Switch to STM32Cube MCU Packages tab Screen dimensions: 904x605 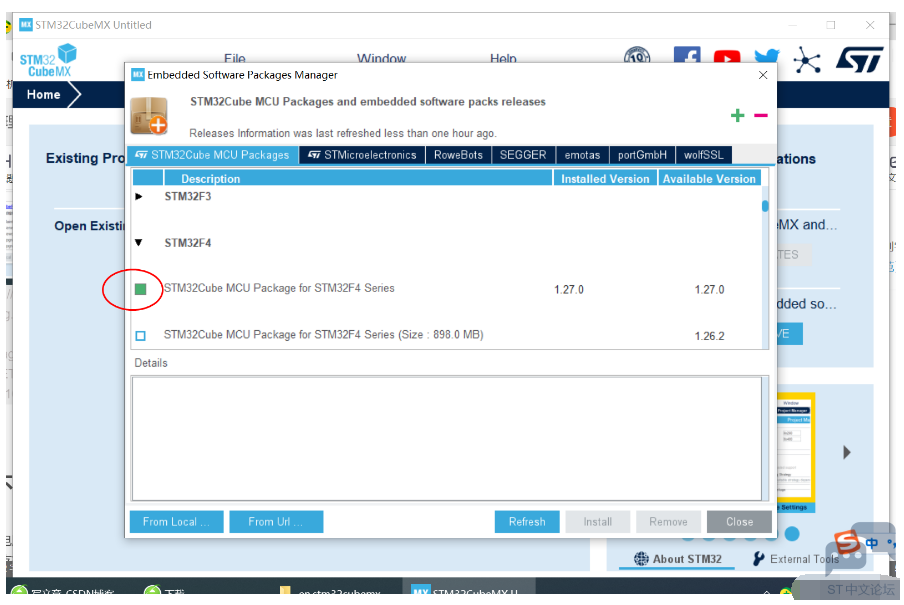pos(213,155)
